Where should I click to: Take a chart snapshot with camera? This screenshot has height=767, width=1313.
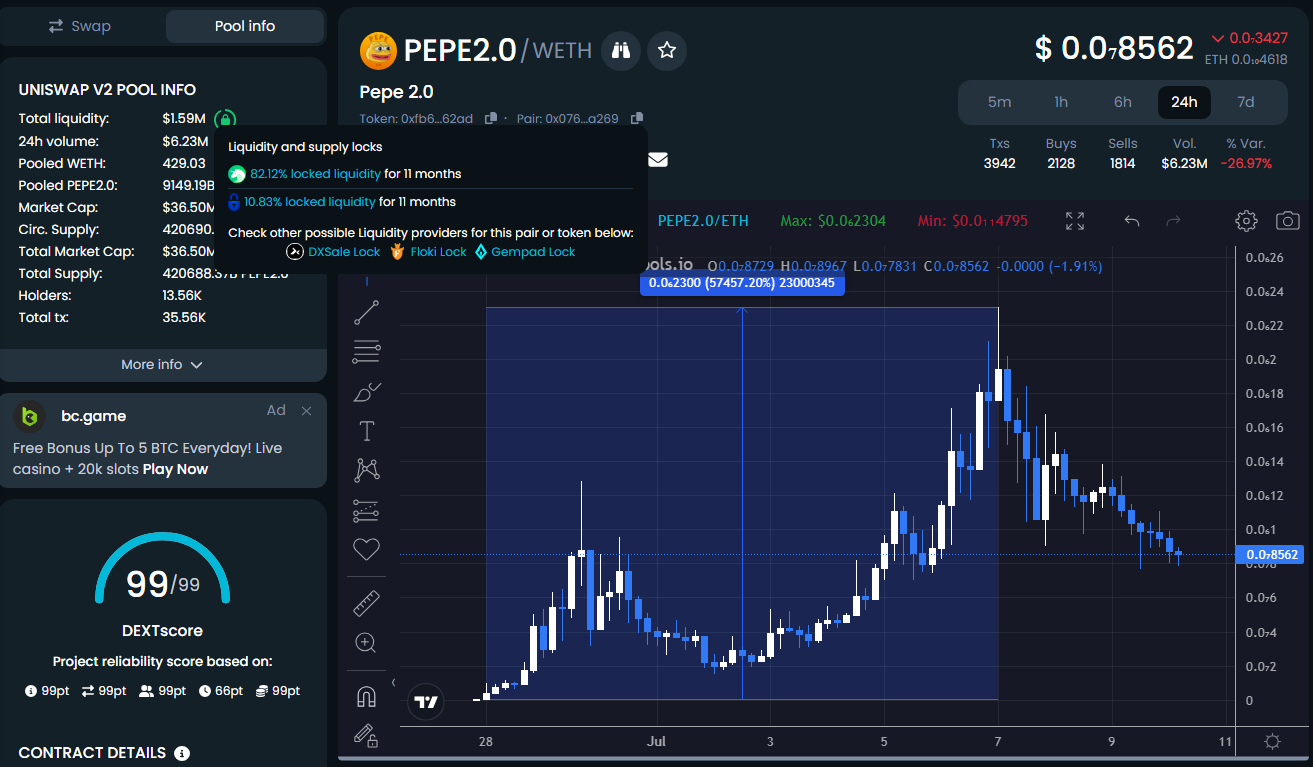point(1288,221)
